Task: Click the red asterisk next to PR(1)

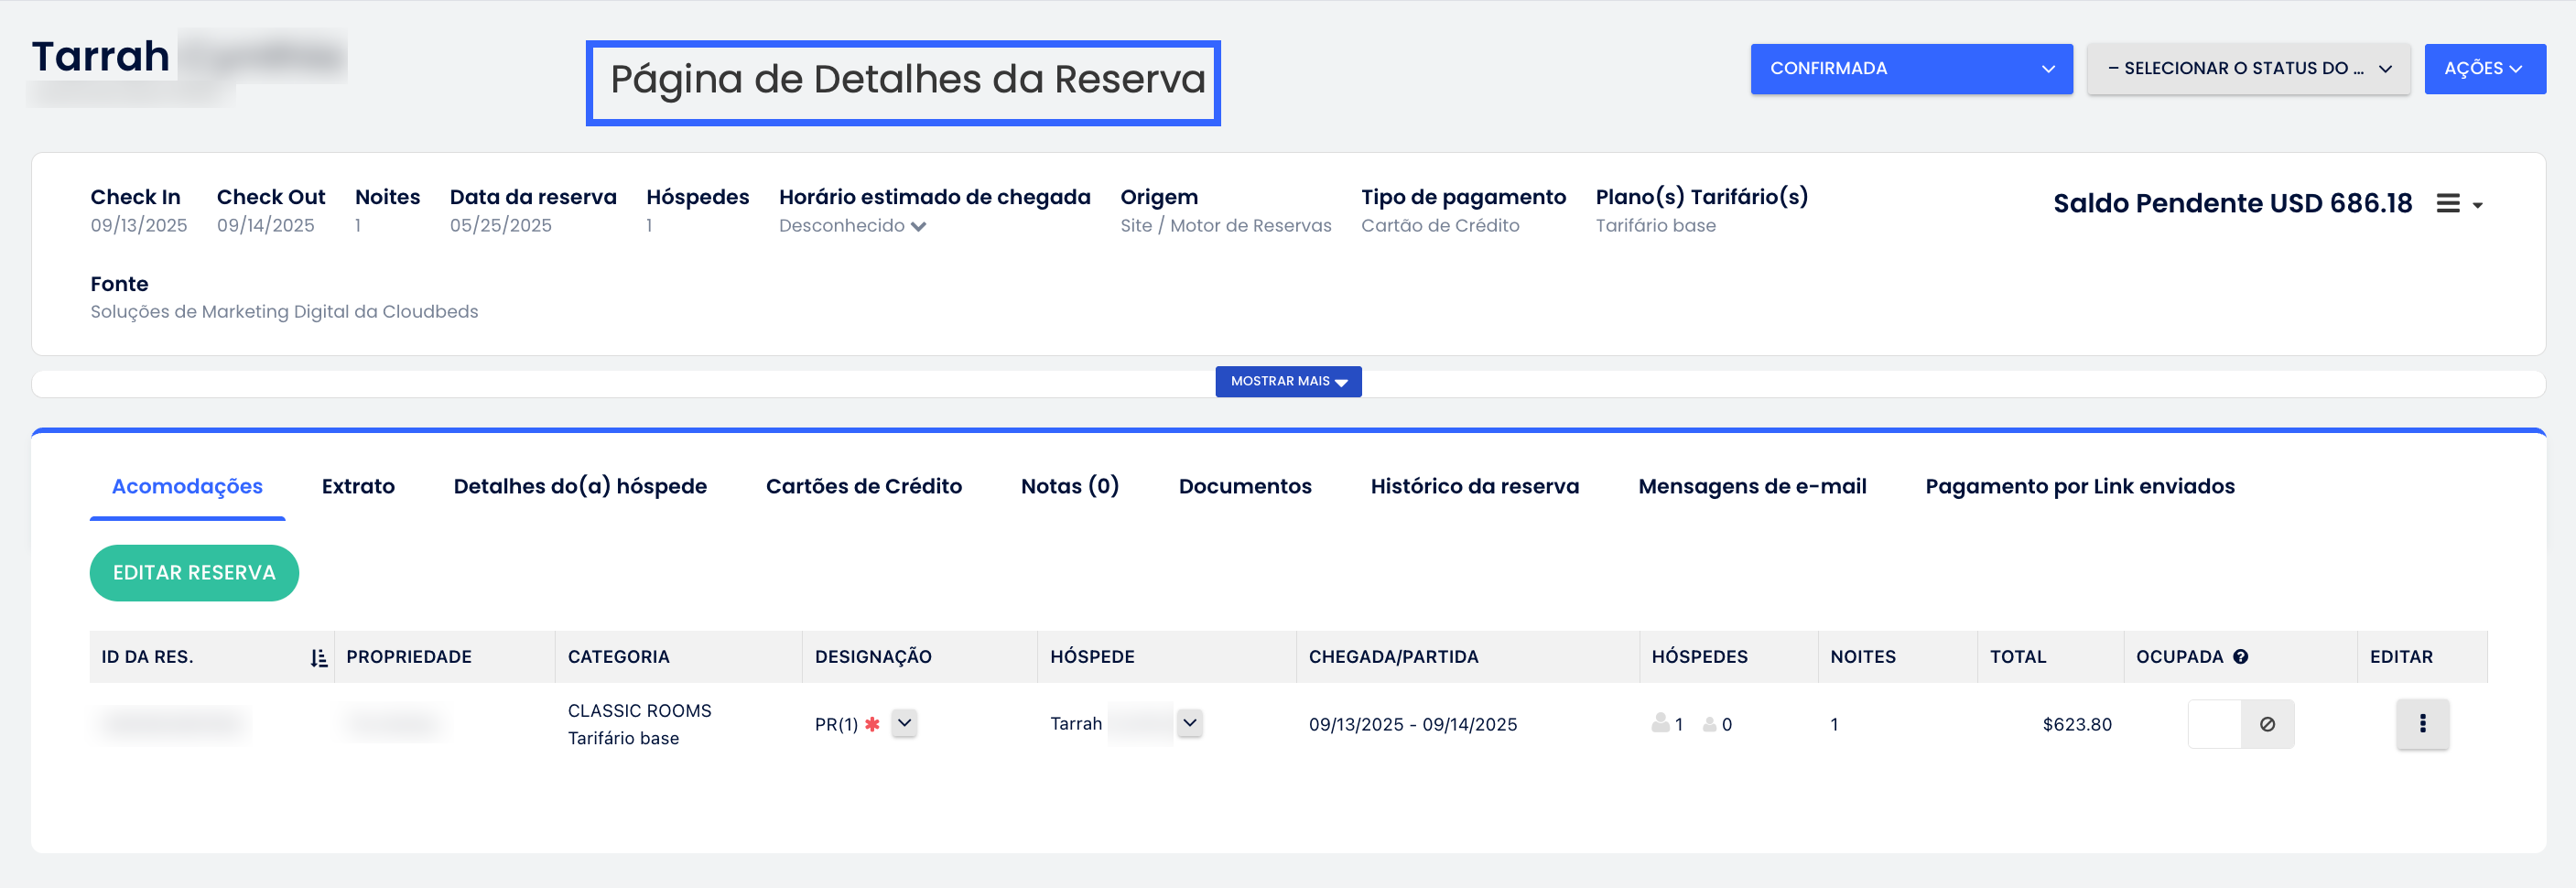Action: point(872,724)
